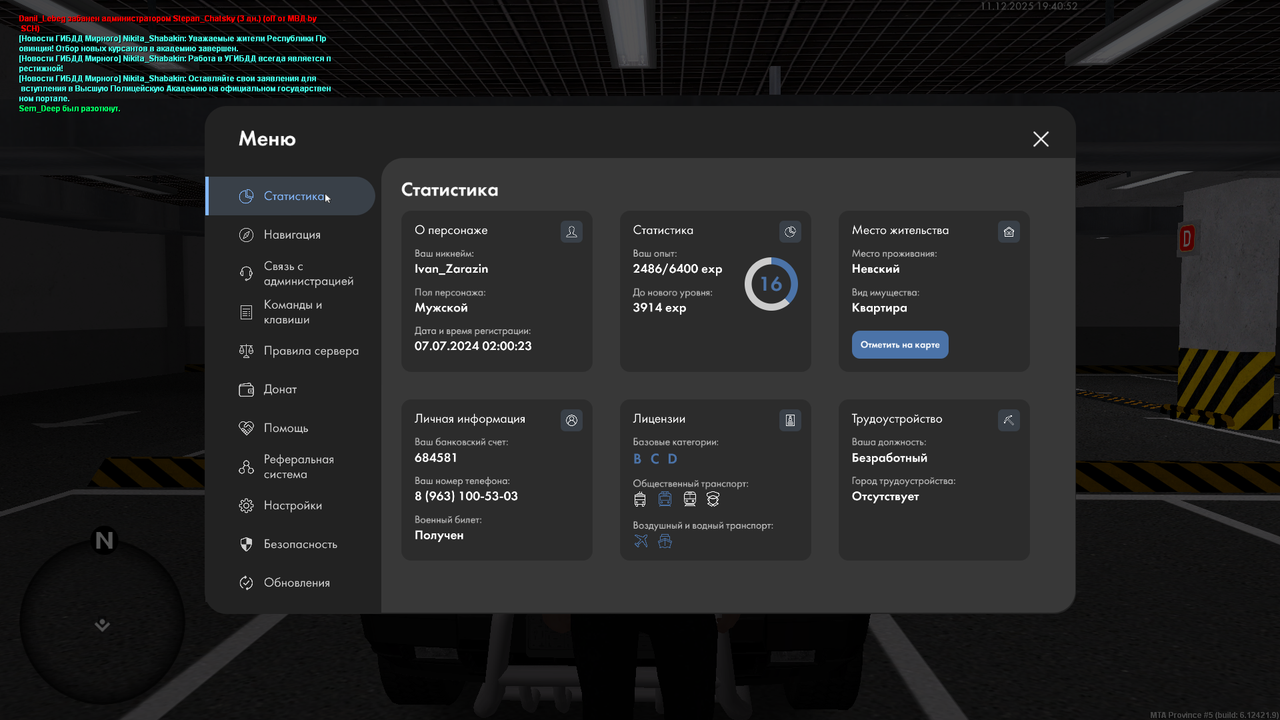The width and height of the screenshot is (1280, 720).
Task: Click registration date 07.07.2024 02:00:23
Action: tap(473, 346)
